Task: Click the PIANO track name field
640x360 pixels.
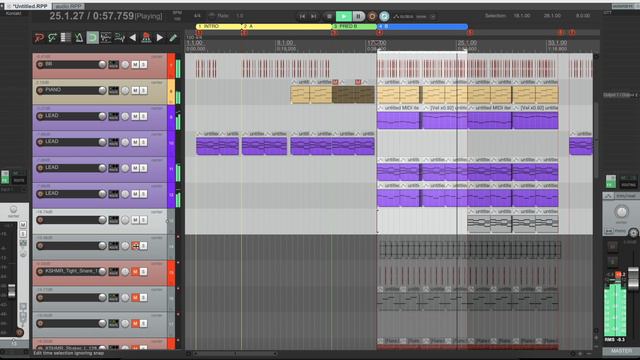Action: 71,90
